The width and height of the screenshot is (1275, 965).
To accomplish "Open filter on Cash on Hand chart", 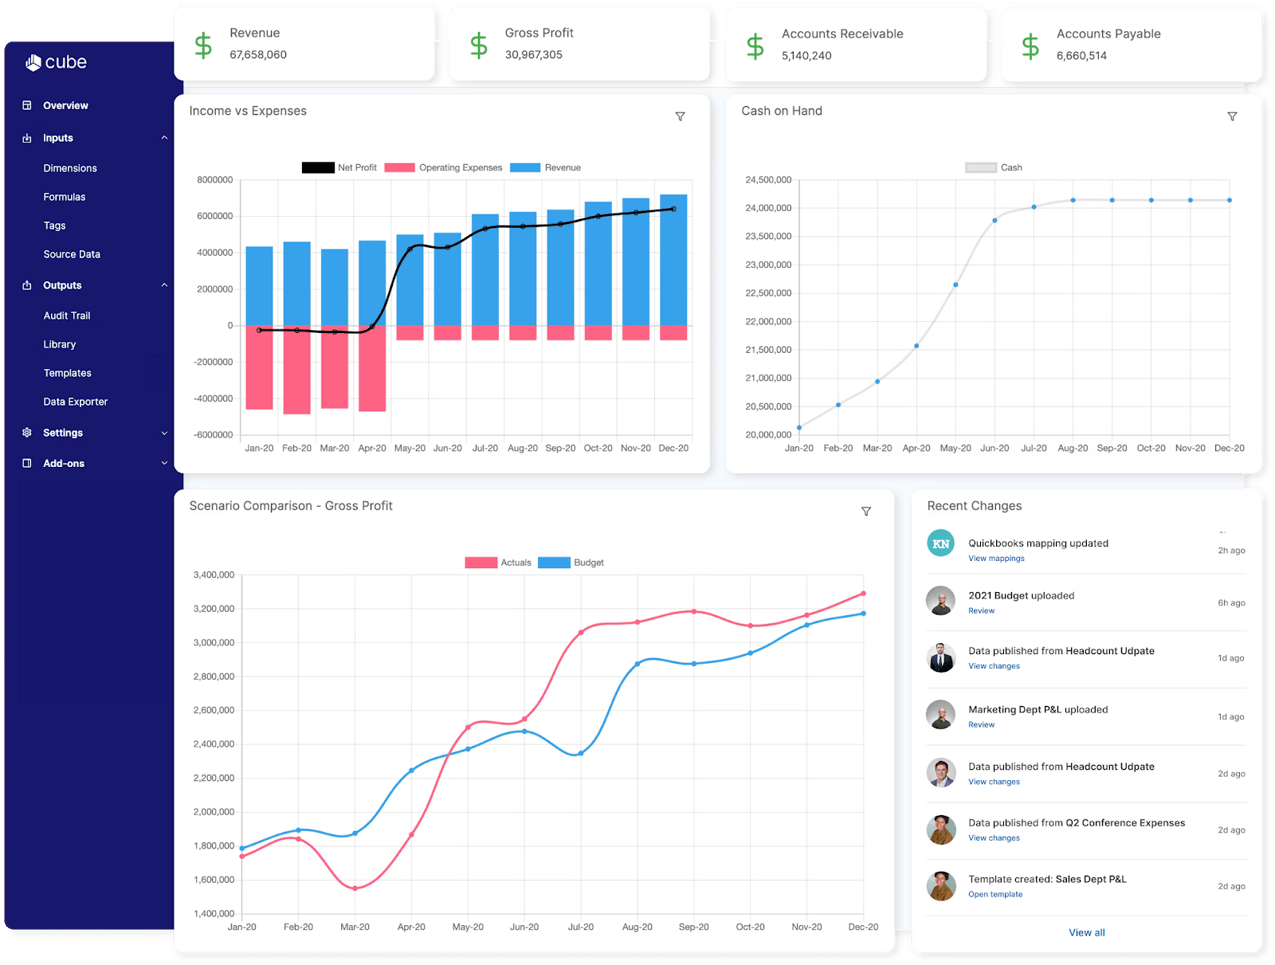I will (1232, 117).
